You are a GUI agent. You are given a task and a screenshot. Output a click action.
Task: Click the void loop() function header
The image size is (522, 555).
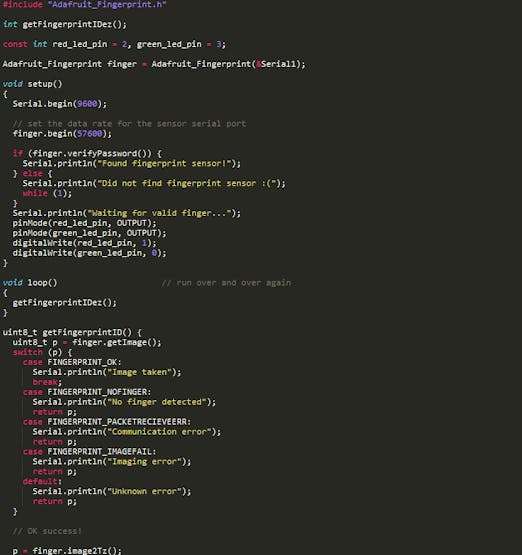tap(30, 283)
